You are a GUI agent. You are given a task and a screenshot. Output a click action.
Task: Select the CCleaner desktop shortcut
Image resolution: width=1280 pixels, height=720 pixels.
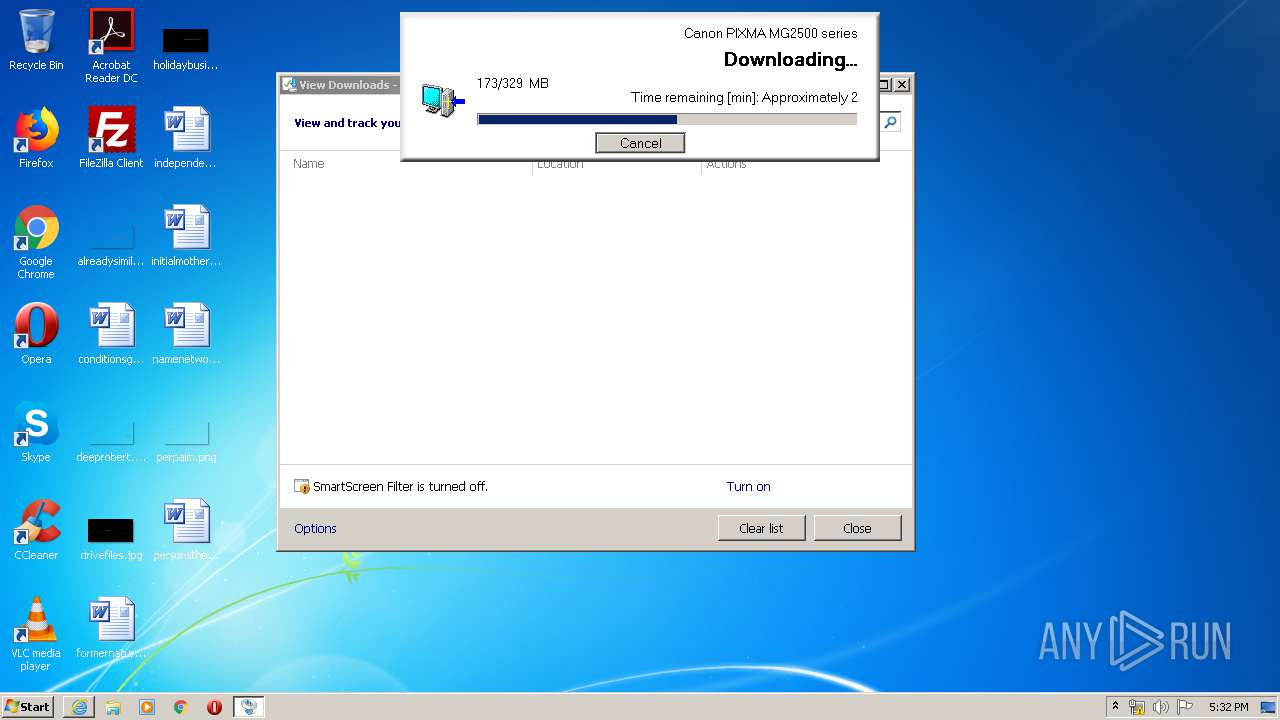pyautogui.click(x=36, y=530)
